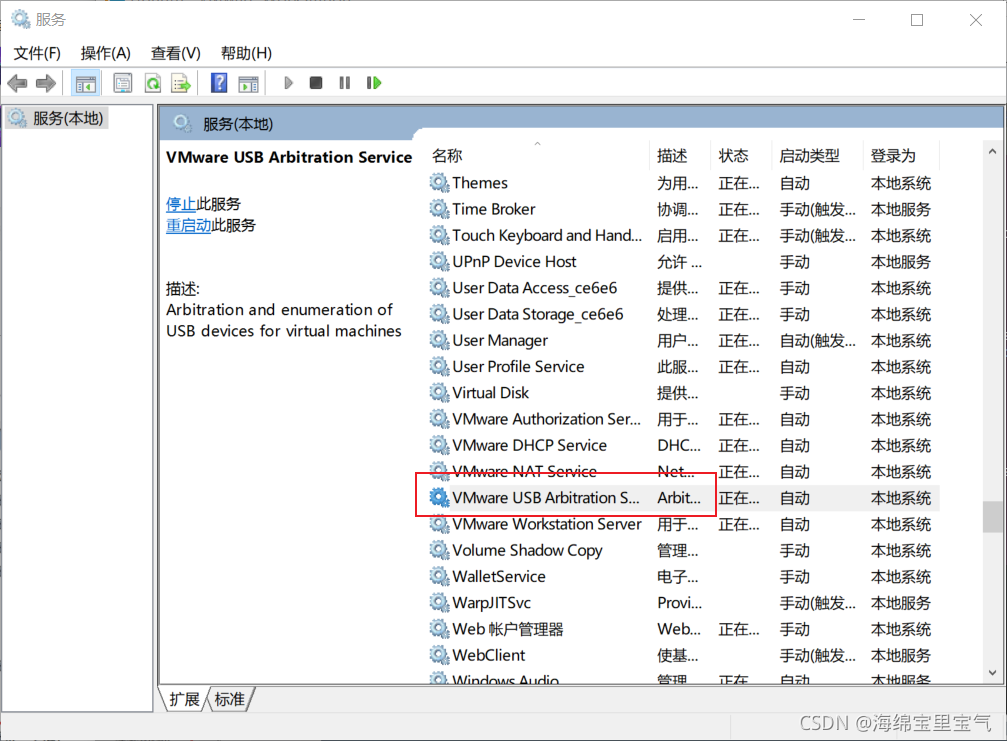Click the gear icon beside UPnP Device Host
Screen dimensions: 1007x741
pos(439,262)
